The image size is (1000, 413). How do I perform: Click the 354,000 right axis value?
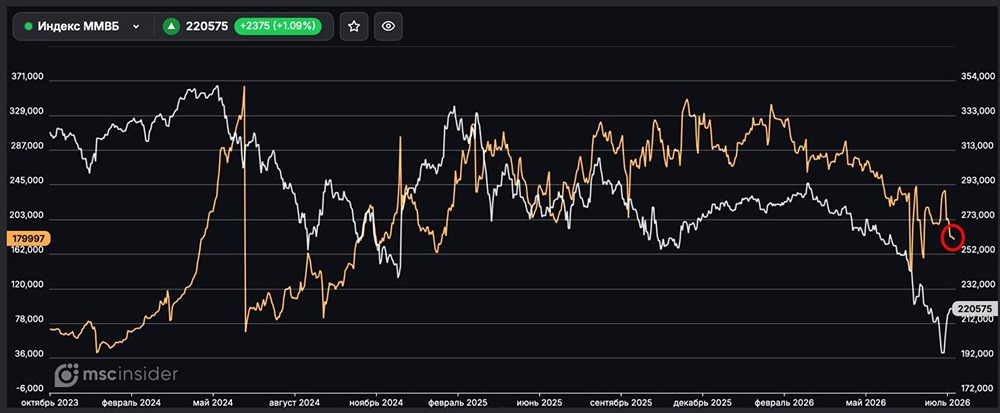(976, 77)
